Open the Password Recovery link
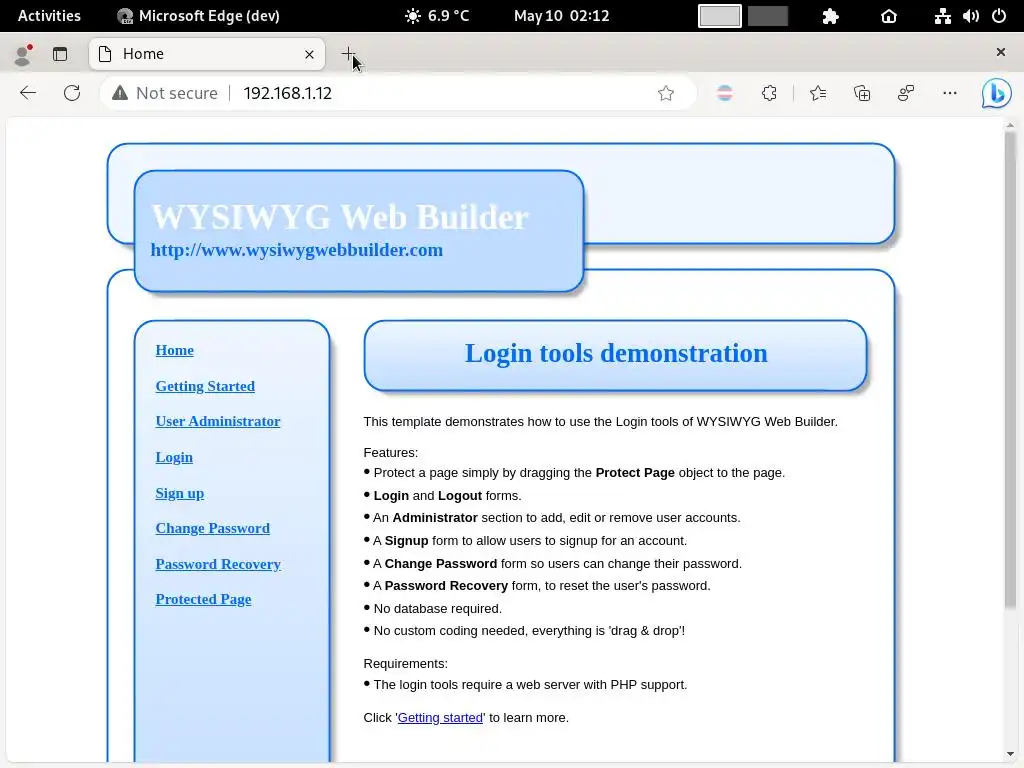This screenshot has width=1024, height=768. pyautogui.click(x=218, y=564)
